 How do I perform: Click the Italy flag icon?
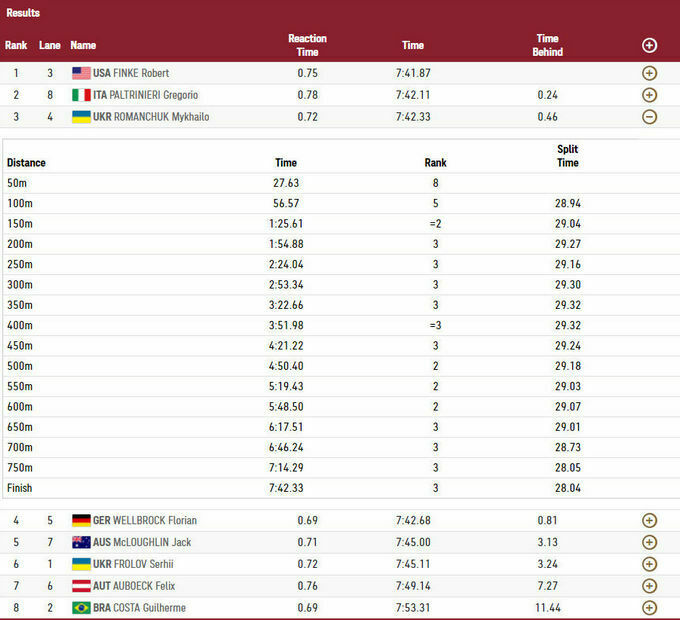[81, 95]
